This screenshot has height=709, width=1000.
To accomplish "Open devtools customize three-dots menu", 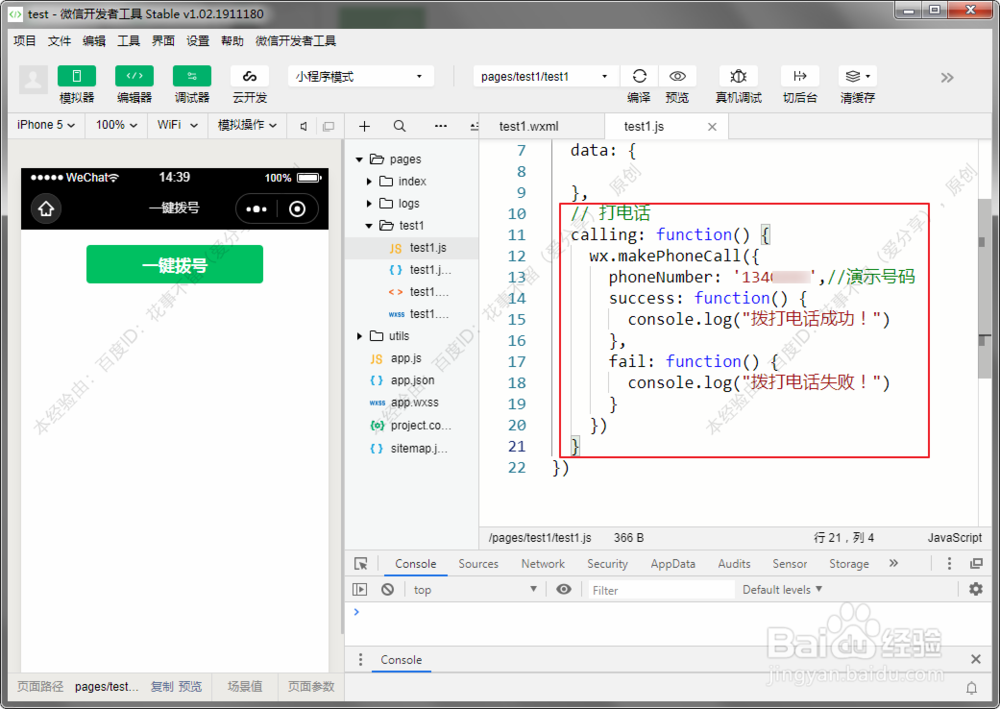I will [x=949, y=563].
